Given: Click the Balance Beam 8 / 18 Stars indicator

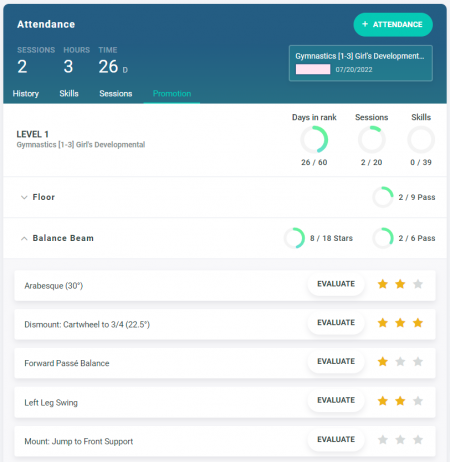Looking at the screenshot, I should (318, 238).
